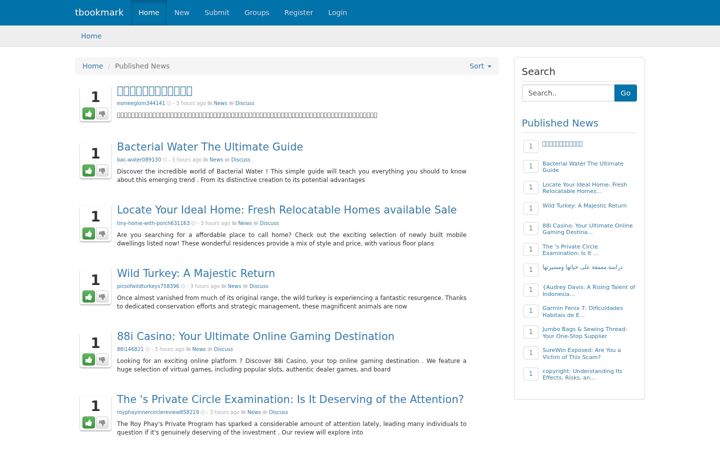The width and height of the screenshot is (720, 450).
Task: Open sidebar link Garmin Fenix 7
Action: (x=582, y=311)
